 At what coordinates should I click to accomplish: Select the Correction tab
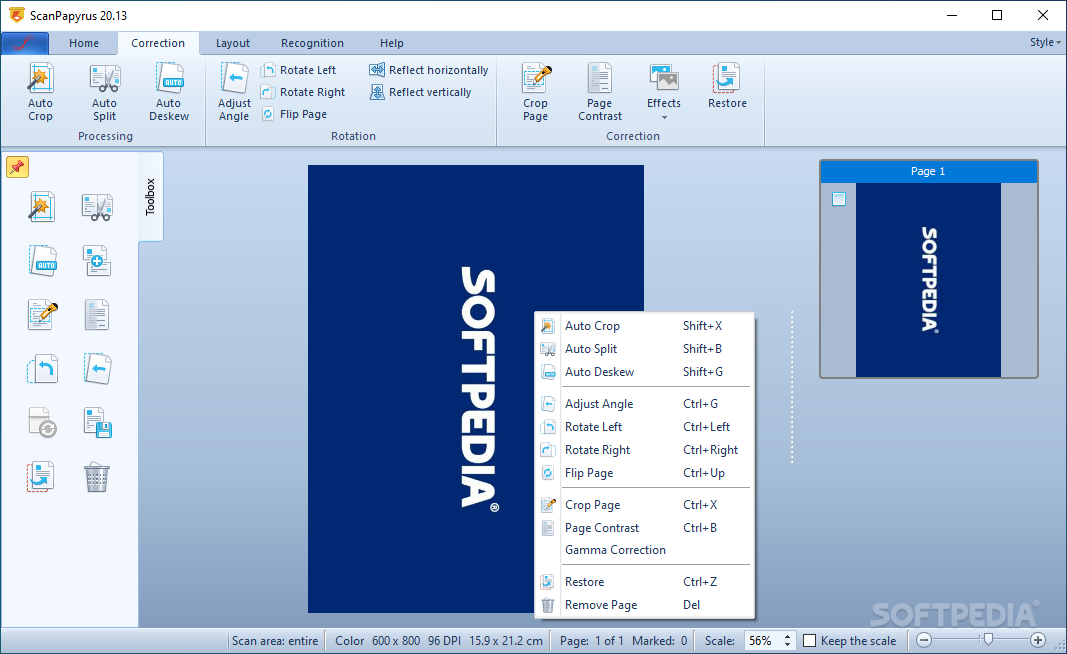pyautogui.click(x=158, y=43)
